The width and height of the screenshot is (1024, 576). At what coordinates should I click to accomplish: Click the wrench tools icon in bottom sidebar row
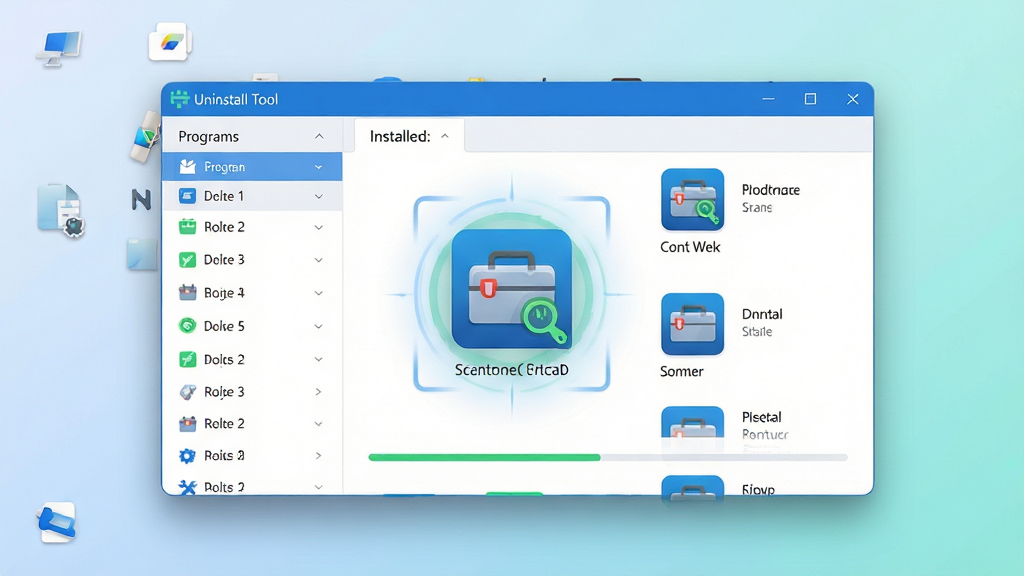click(x=187, y=487)
